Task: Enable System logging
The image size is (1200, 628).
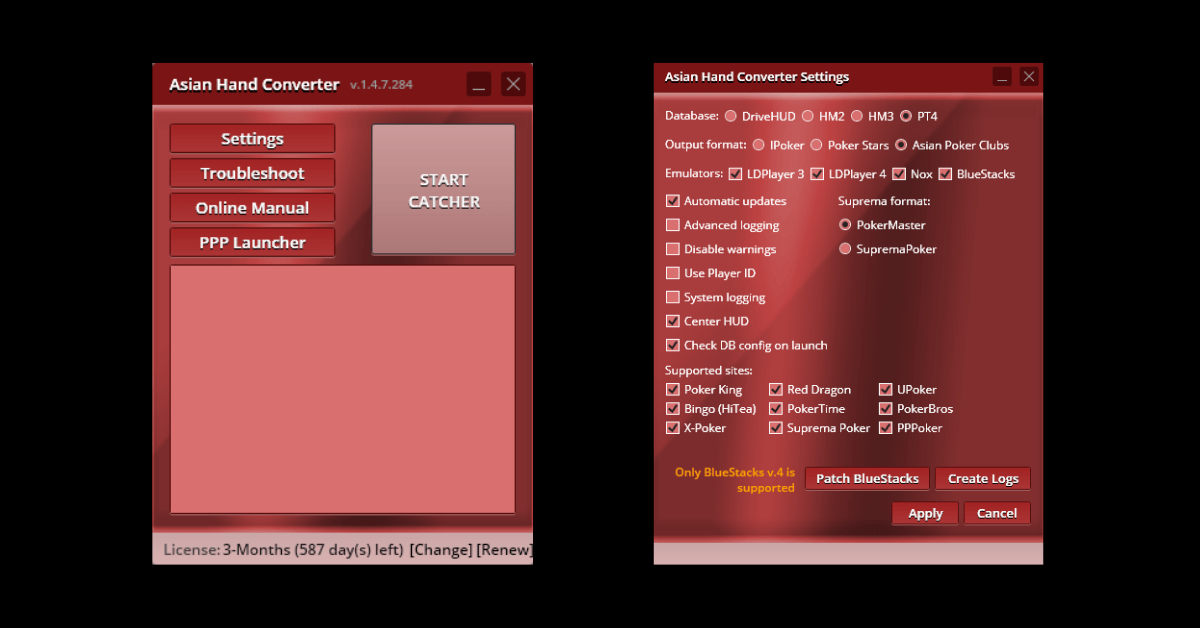Action: pyautogui.click(x=673, y=297)
